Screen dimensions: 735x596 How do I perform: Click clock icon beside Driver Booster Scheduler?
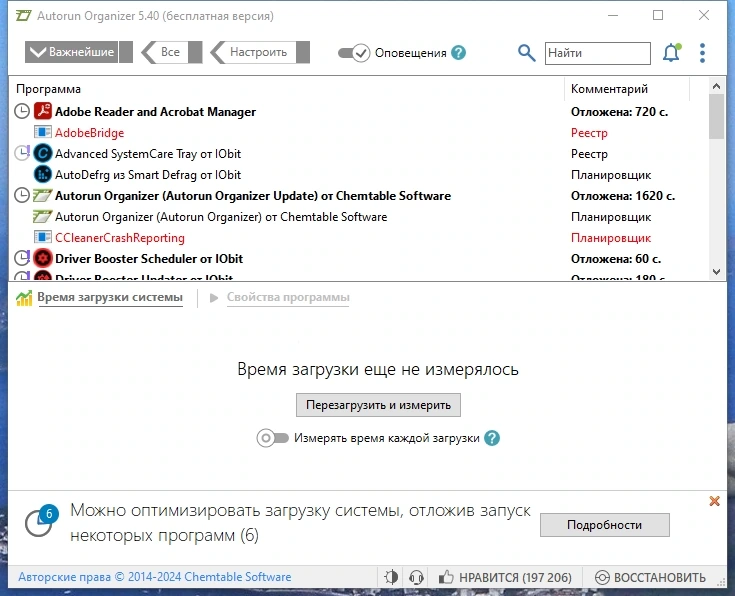tap(22, 258)
